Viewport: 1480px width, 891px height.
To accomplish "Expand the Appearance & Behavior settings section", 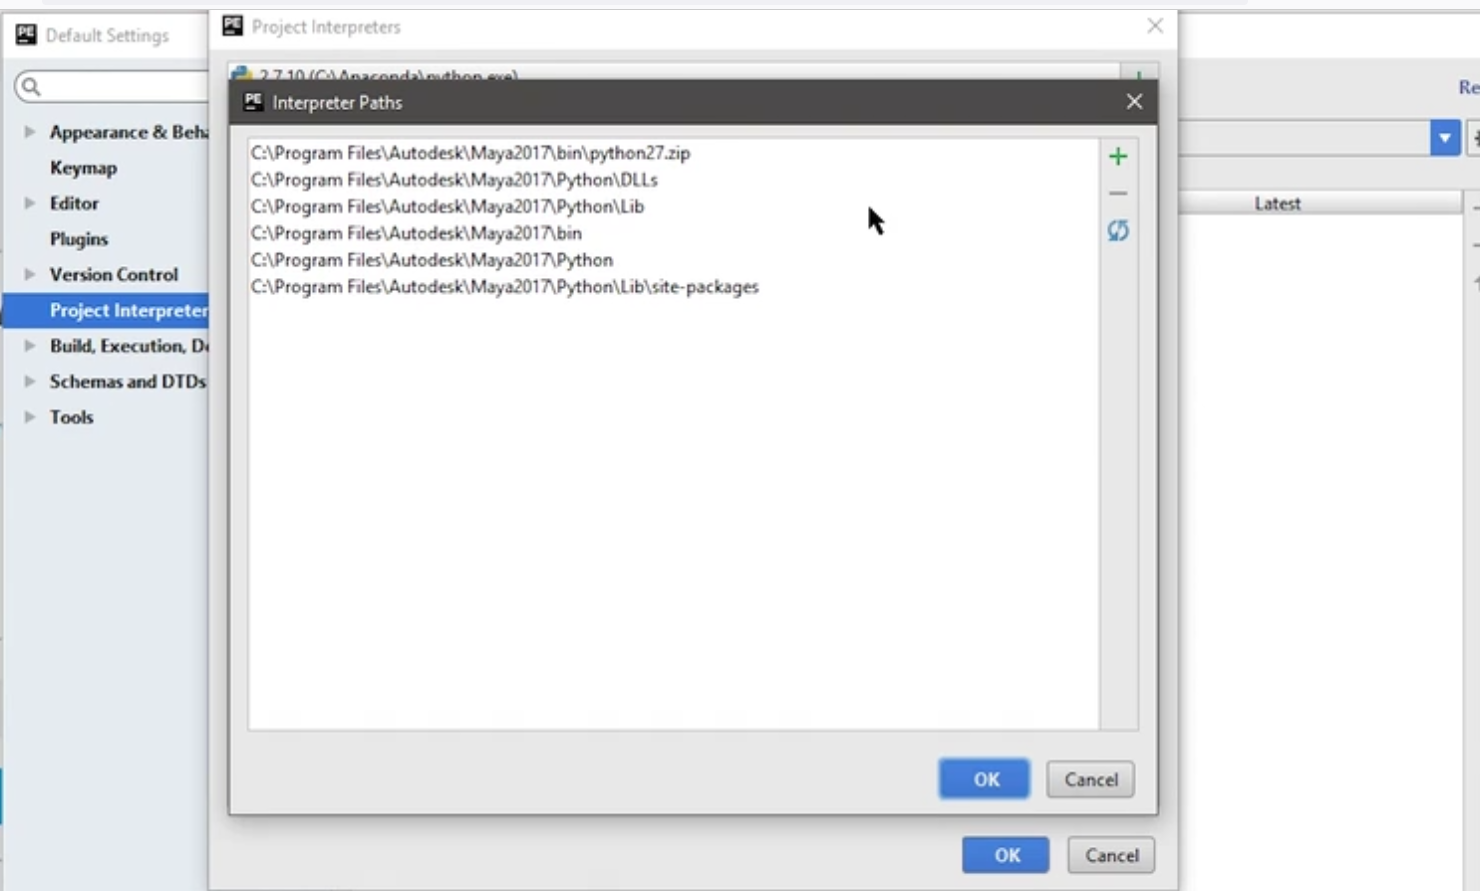I will click(x=29, y=131).
